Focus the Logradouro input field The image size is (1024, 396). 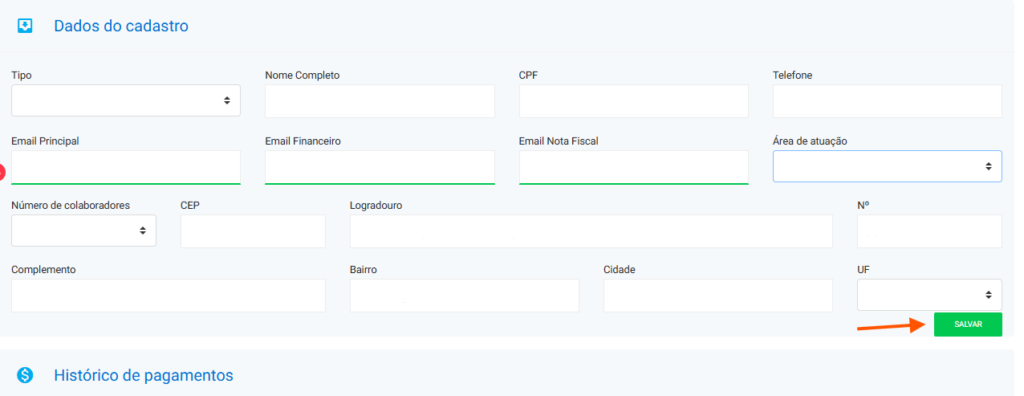[x=591, y=231]
